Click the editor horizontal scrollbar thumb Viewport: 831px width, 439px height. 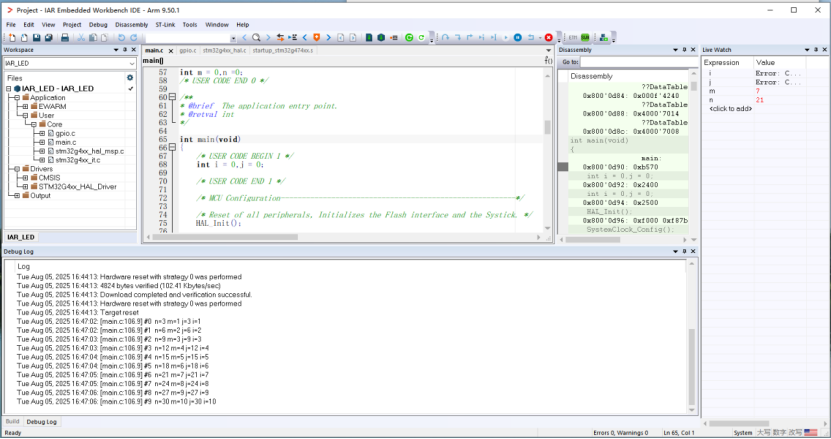point(225,237)
